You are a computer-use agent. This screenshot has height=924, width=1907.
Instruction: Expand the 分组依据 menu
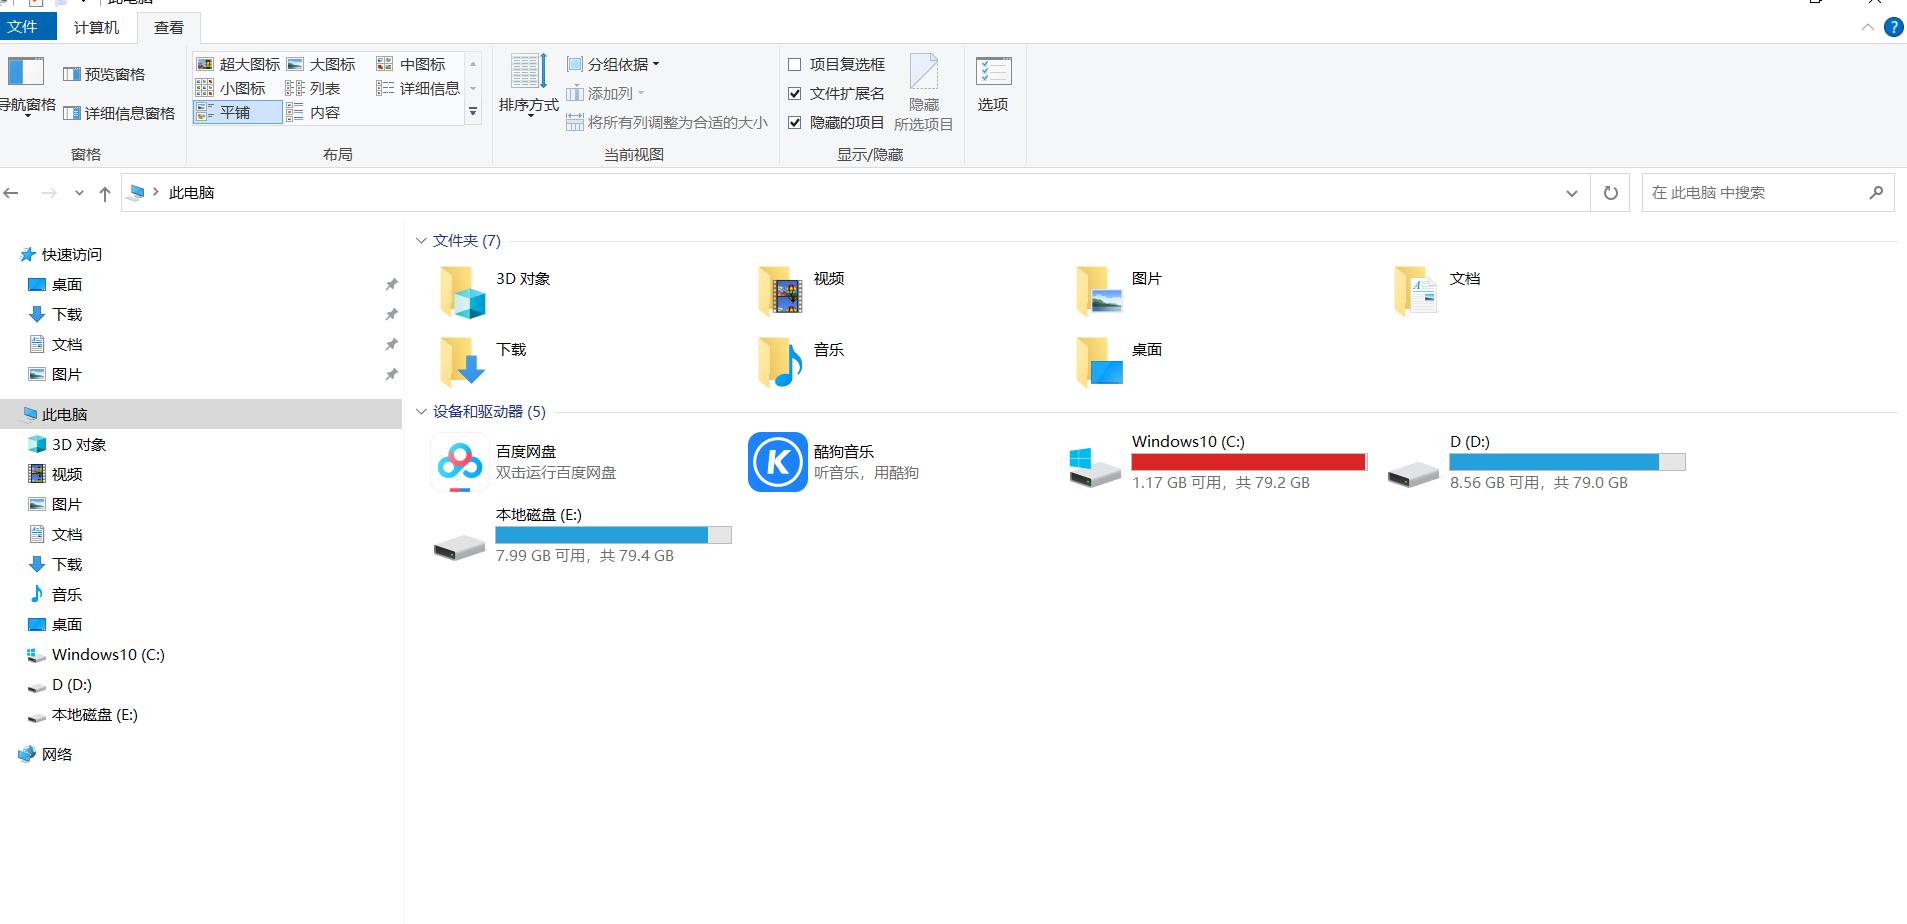611,63
